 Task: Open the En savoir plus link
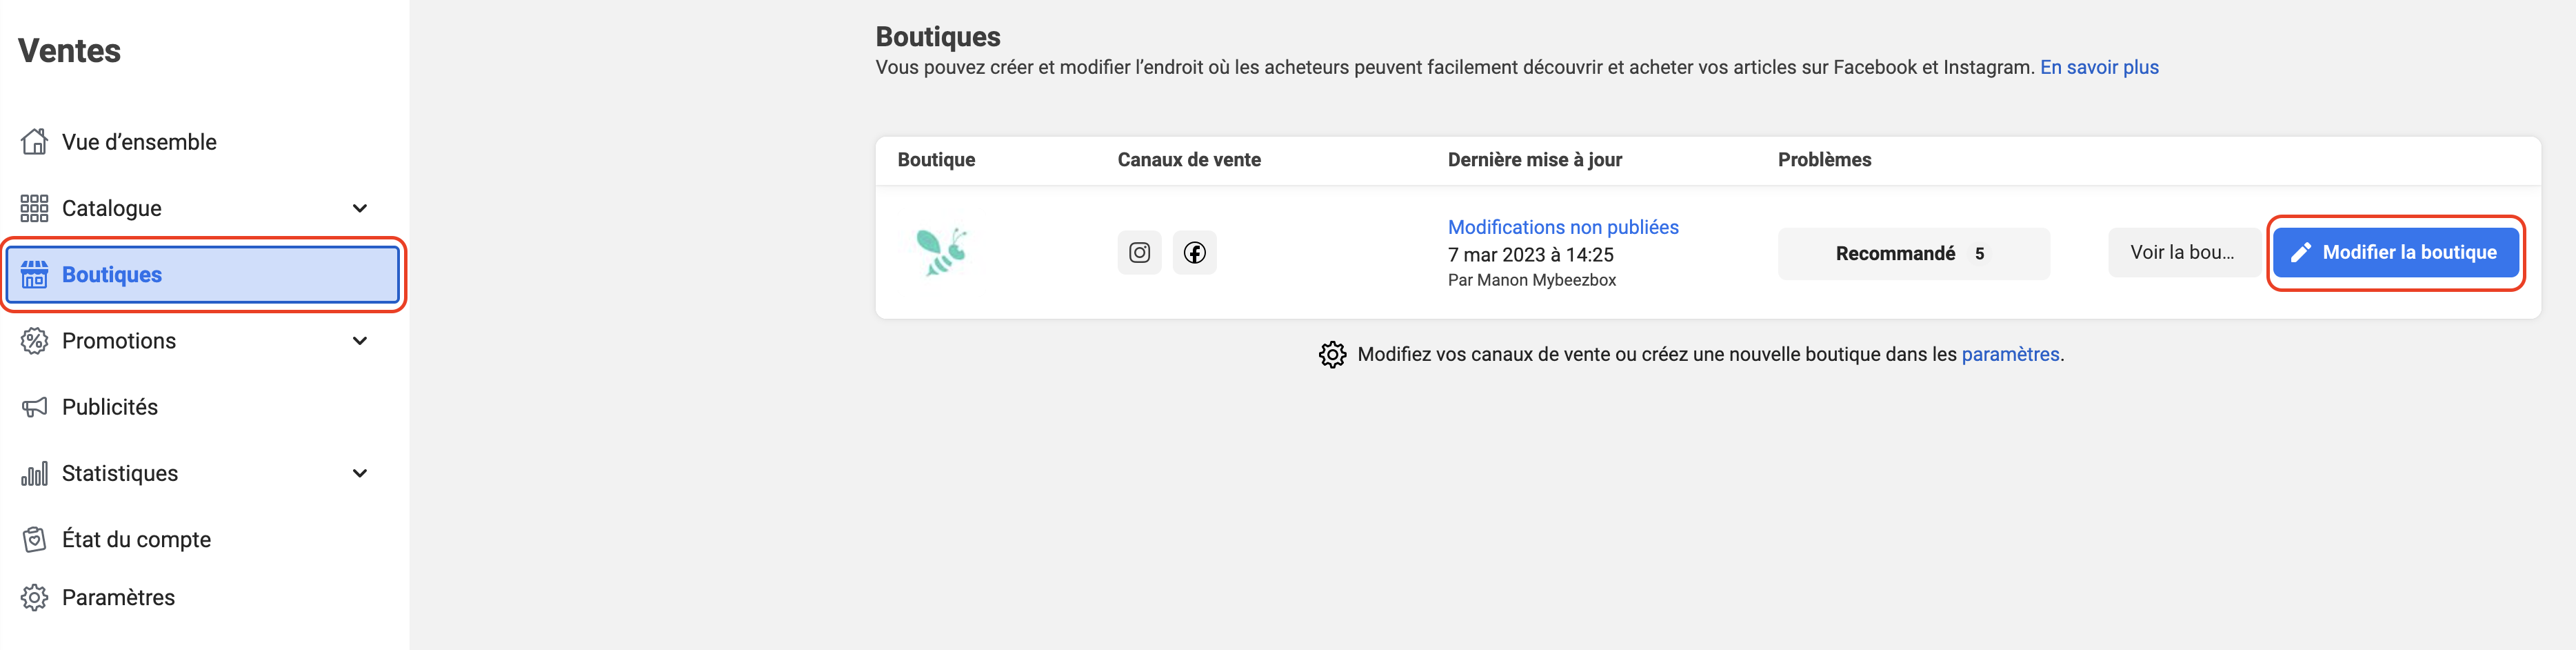(2099, 67)
